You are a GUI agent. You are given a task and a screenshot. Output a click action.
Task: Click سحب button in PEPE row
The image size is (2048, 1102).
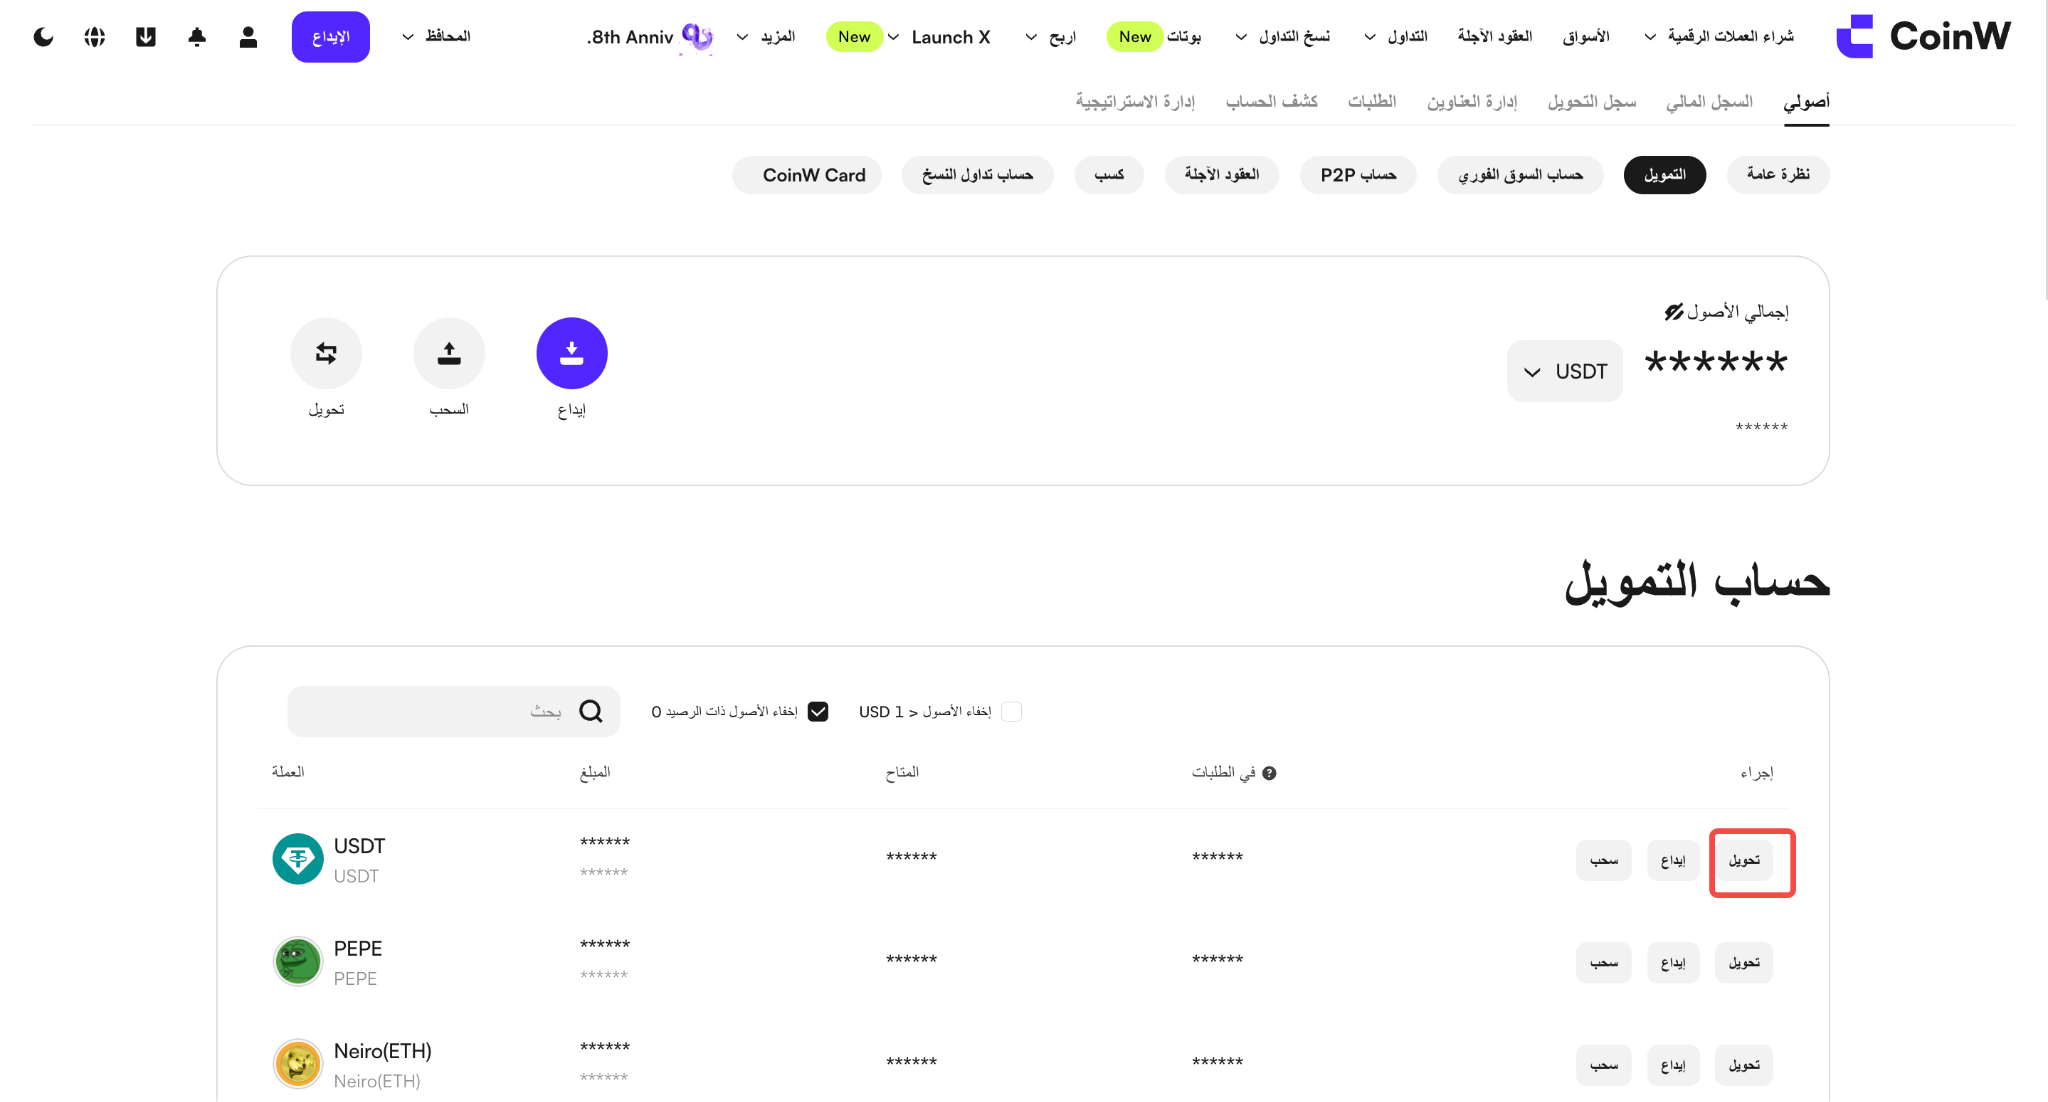point(1604,963)
